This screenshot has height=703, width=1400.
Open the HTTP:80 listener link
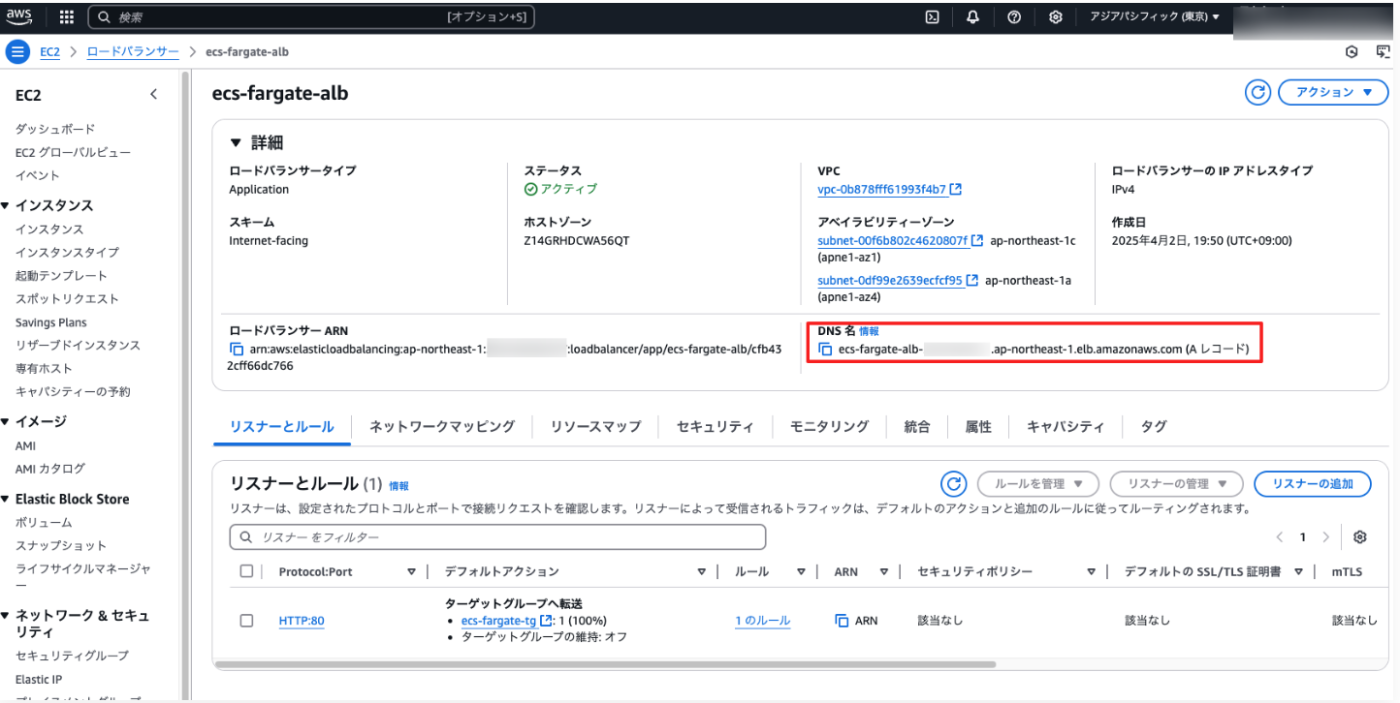coord(301,621)
